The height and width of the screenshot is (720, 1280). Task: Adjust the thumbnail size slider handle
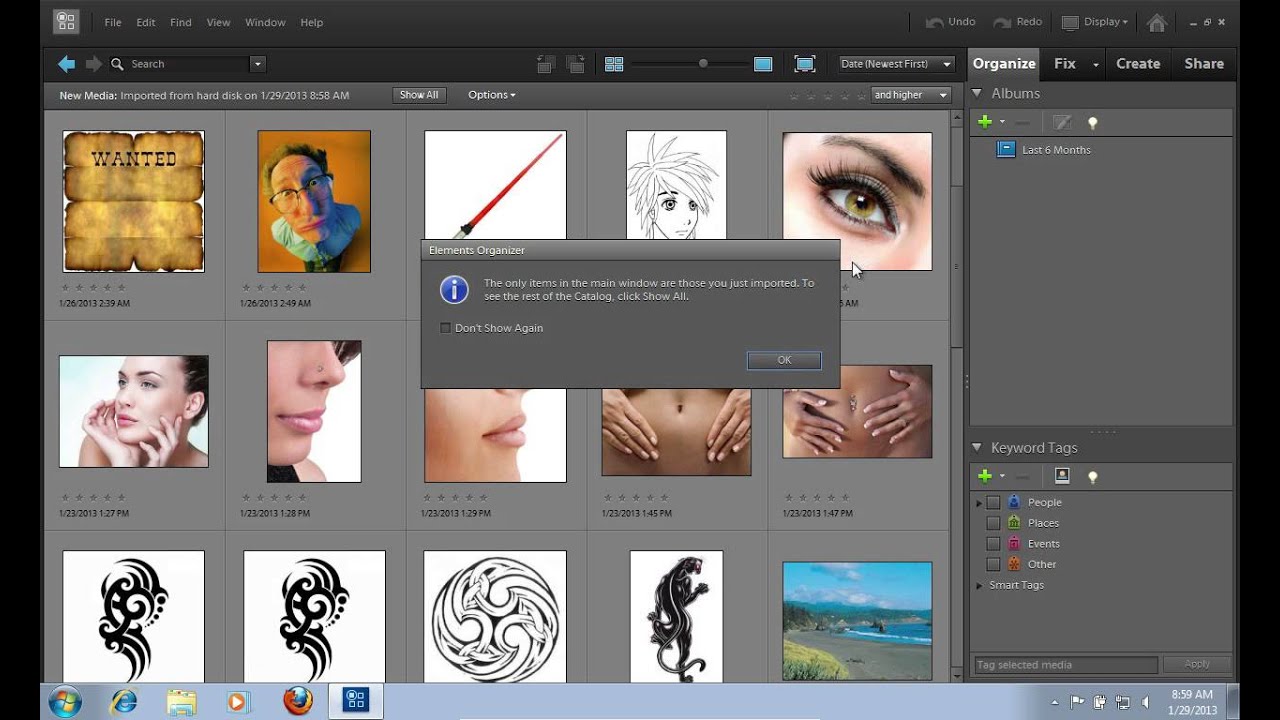tap(703, 64)
